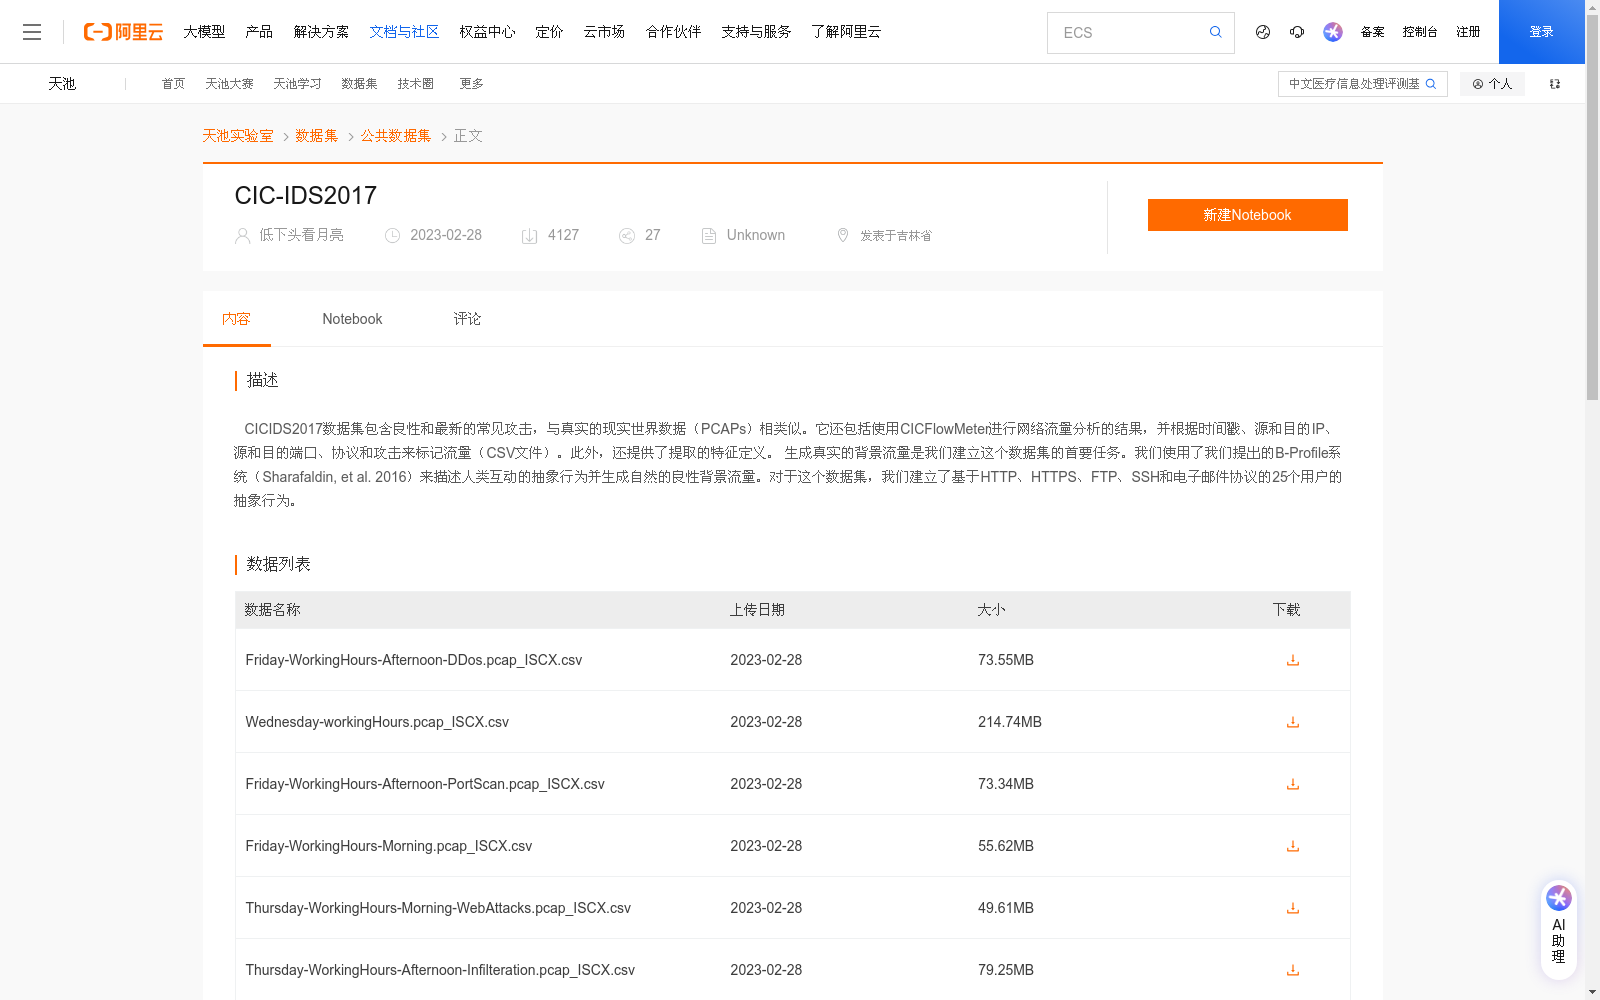Click inside the ECS search input field

point(1120,32)
